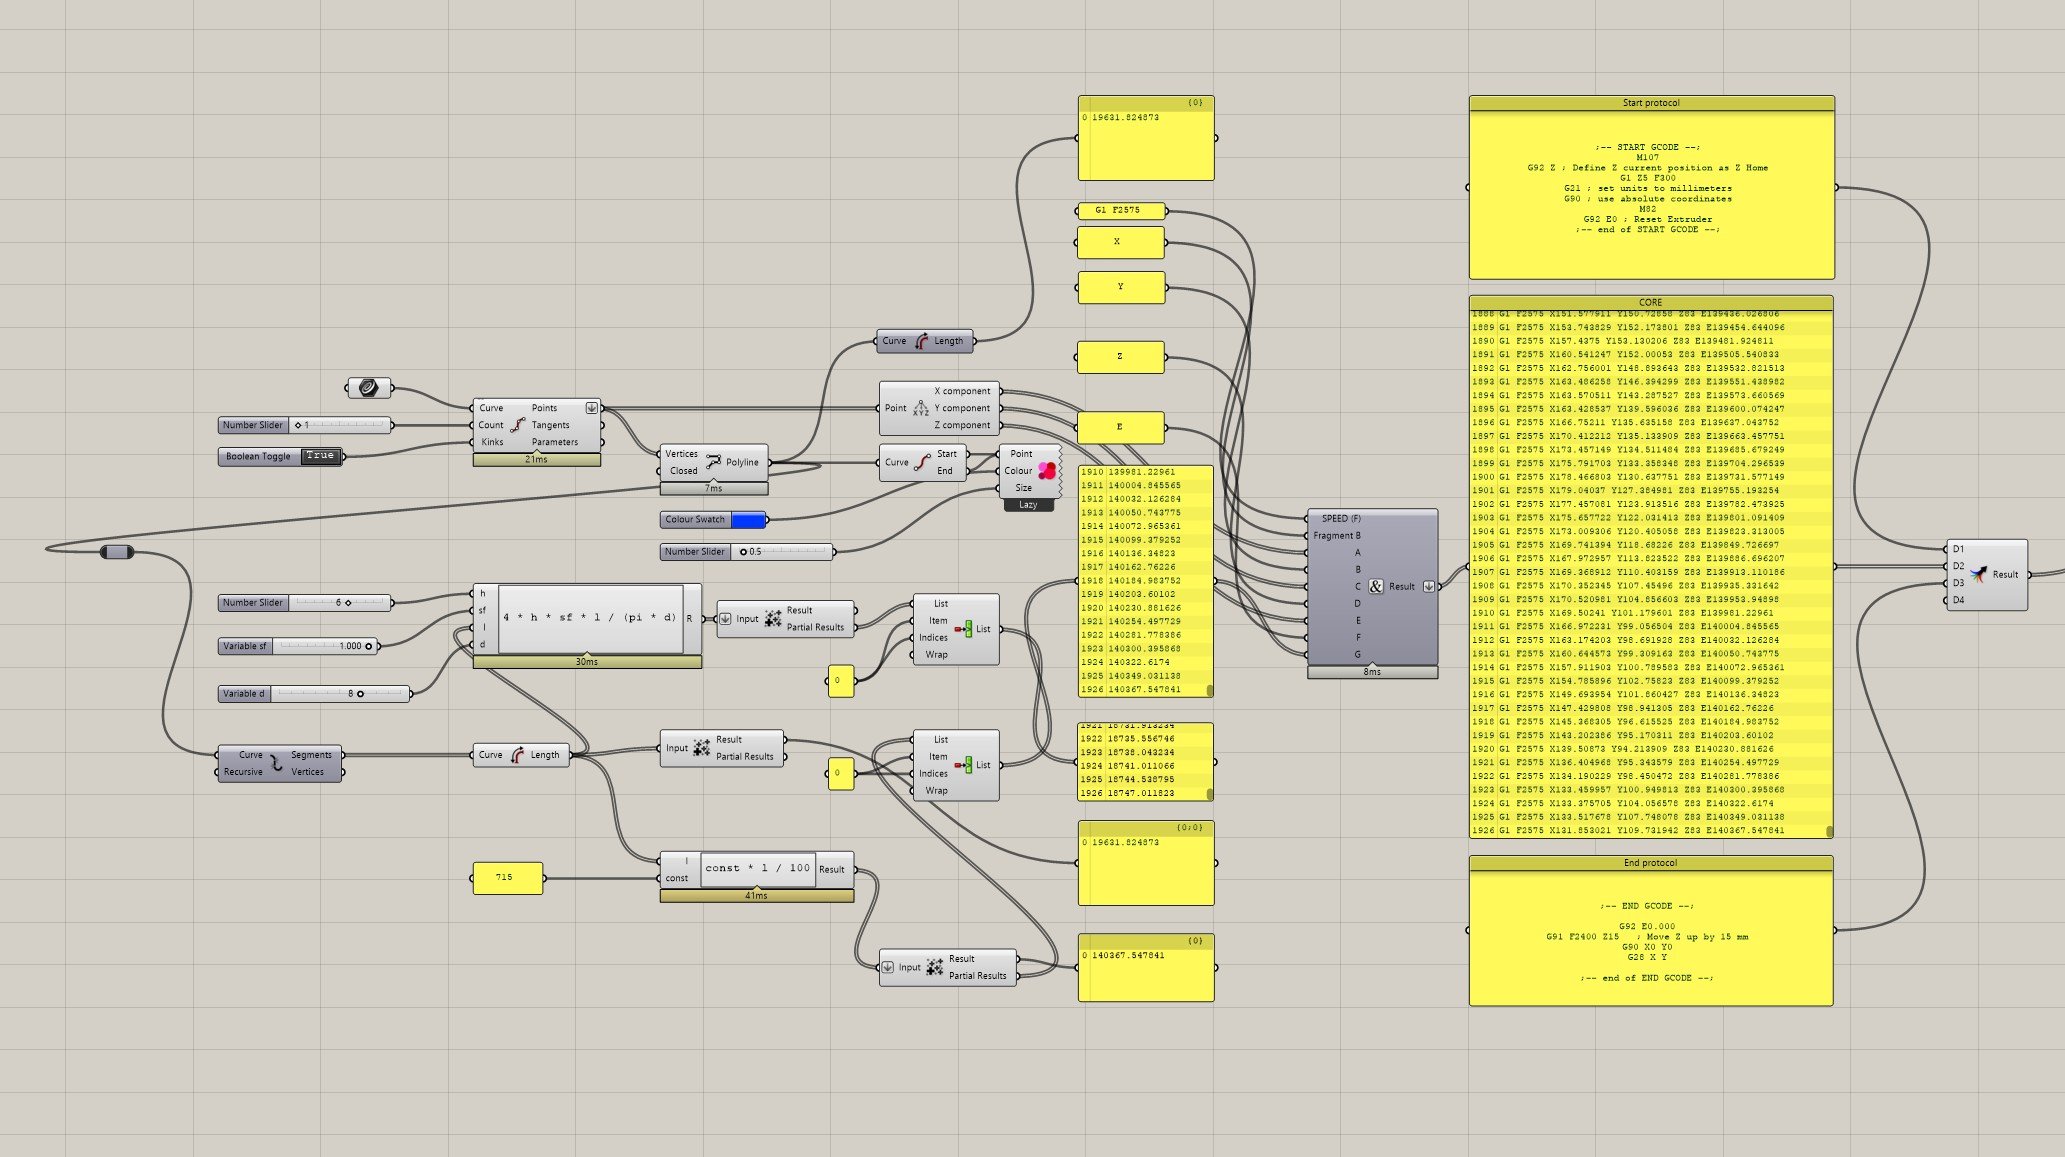Click the CORE panel scrollbar grip
The image size is (2065, 1157).
coord(1829,831)
